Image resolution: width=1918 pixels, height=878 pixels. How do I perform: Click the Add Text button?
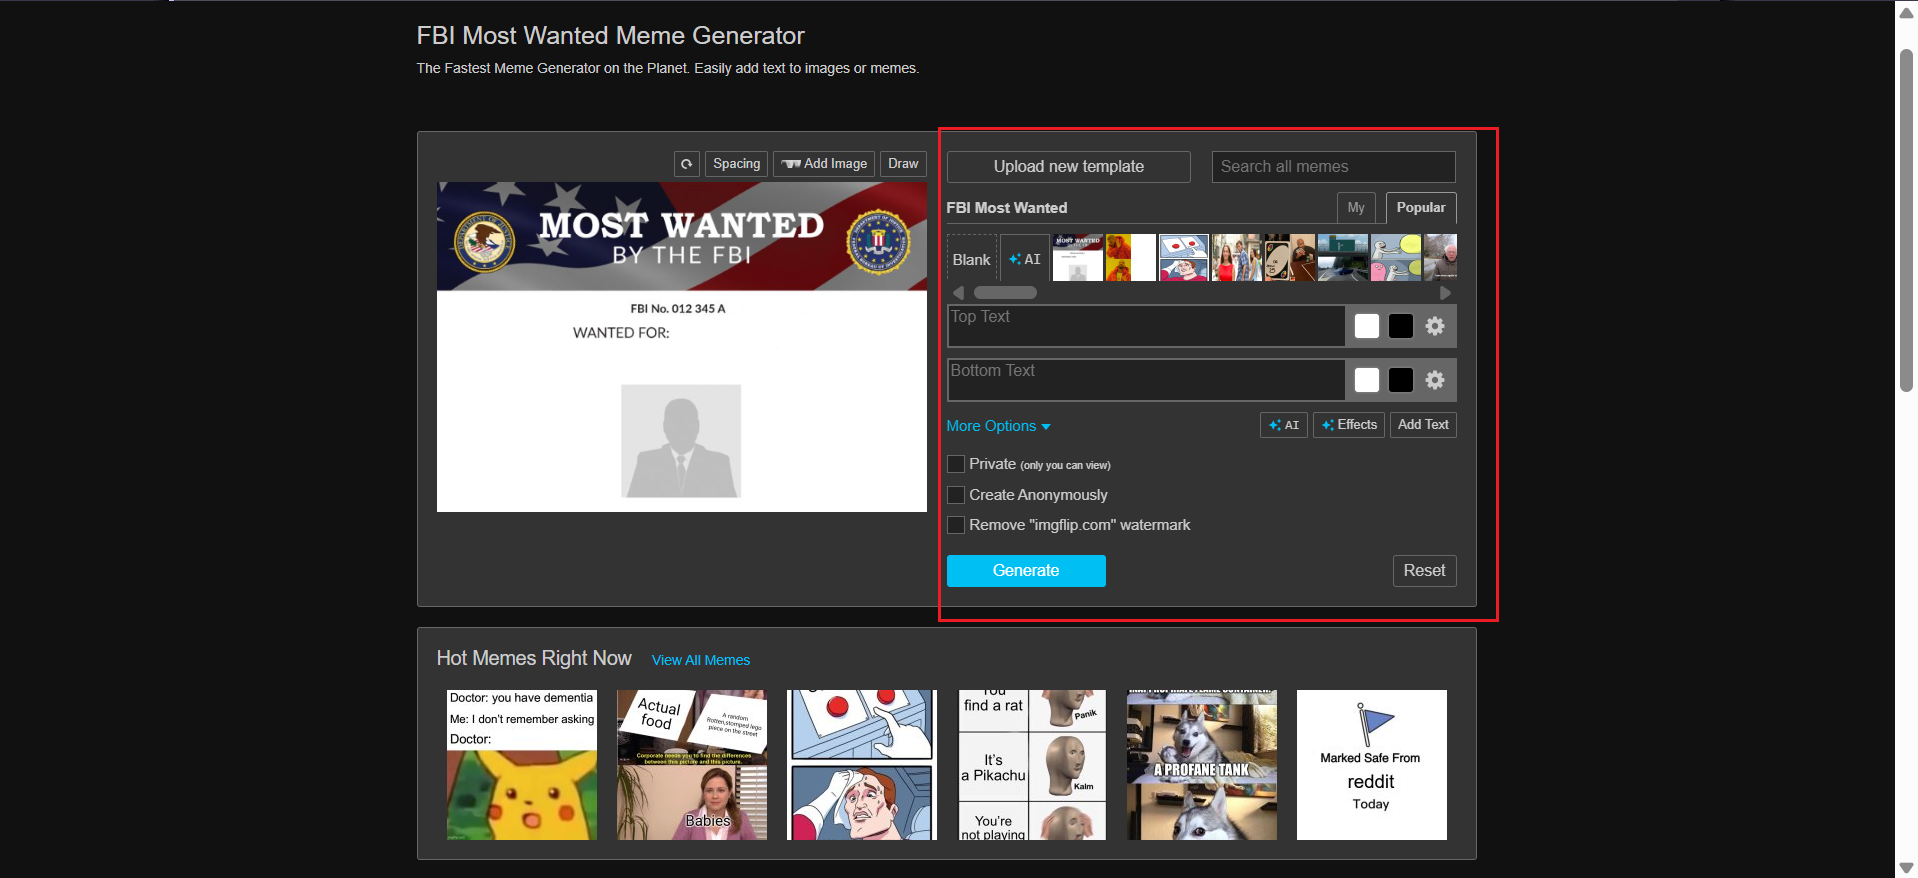point(1423,425)
